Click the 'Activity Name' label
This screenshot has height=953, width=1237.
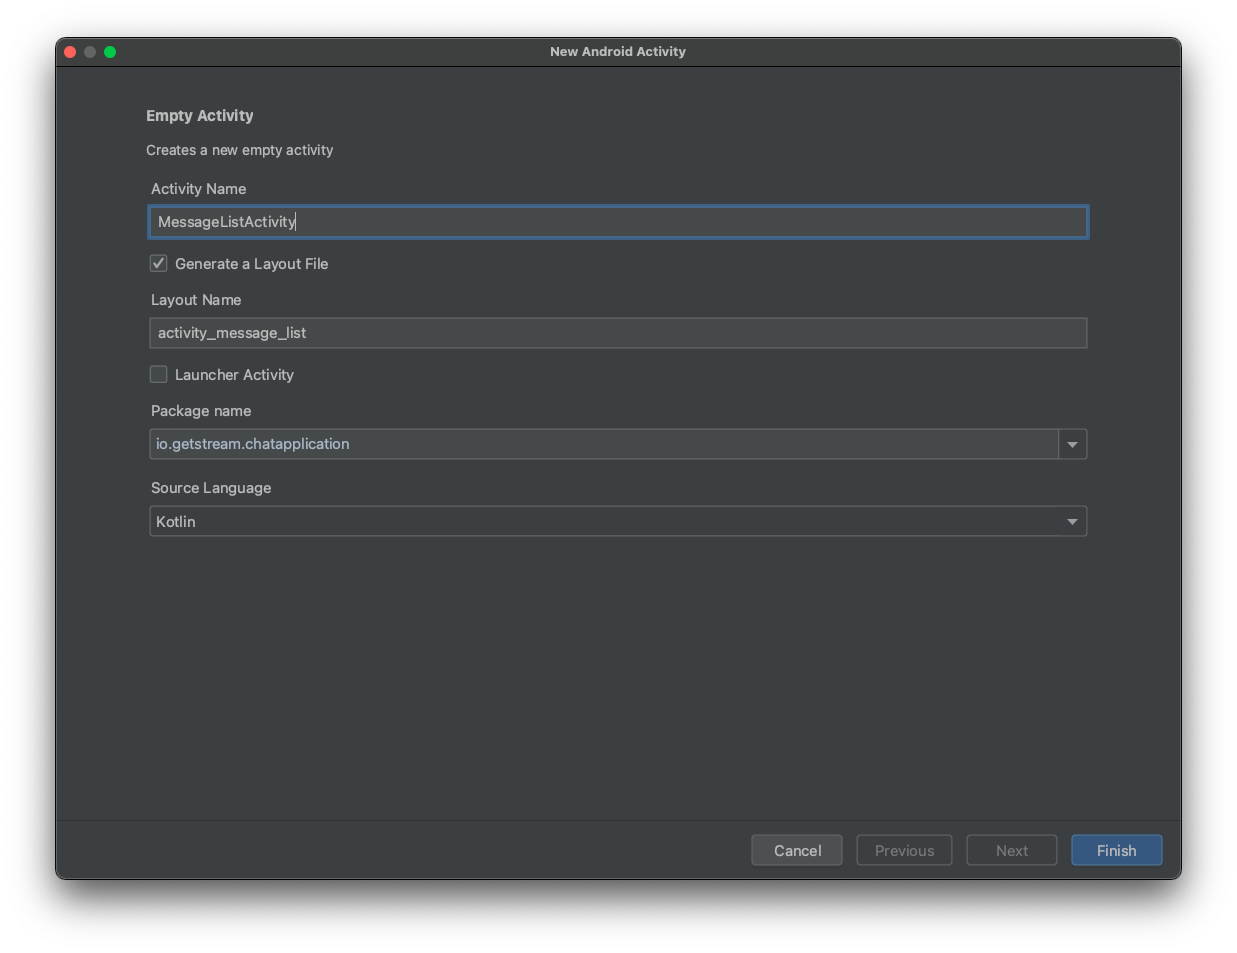(199, 189)
